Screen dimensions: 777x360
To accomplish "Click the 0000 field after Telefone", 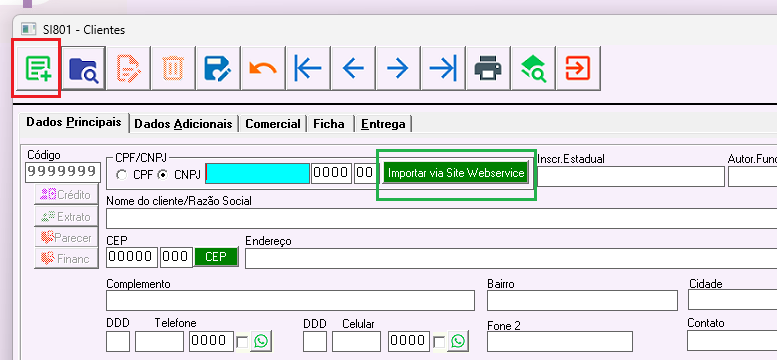I will click(211, 341).
